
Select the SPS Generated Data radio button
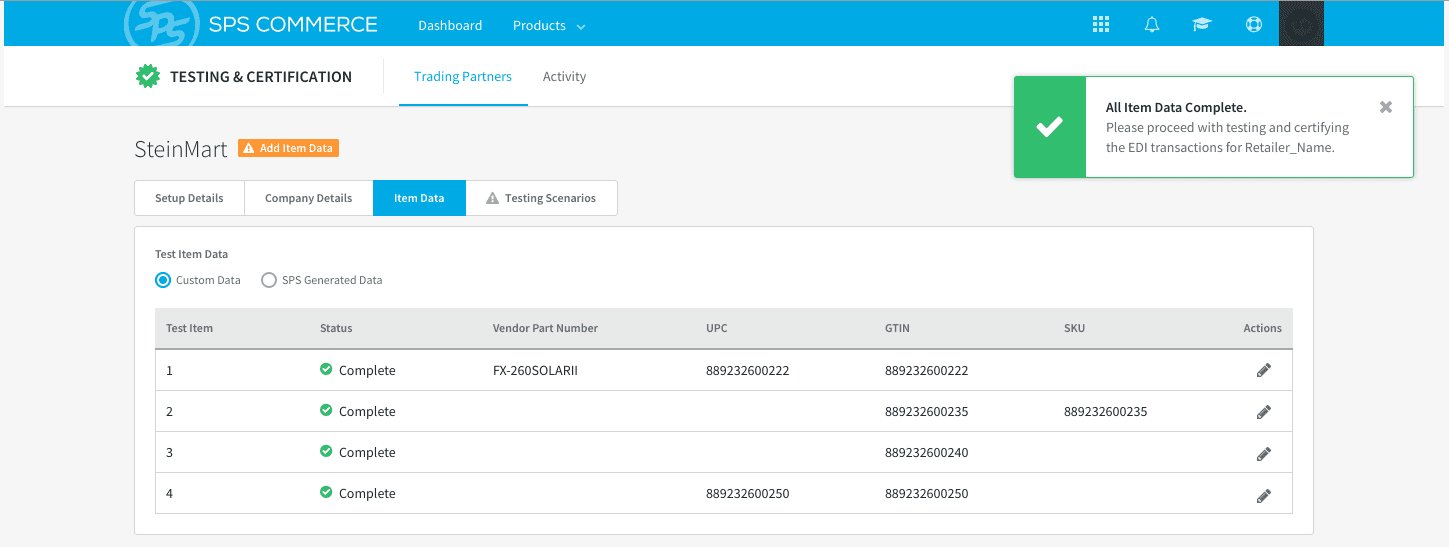coord(269,280)
